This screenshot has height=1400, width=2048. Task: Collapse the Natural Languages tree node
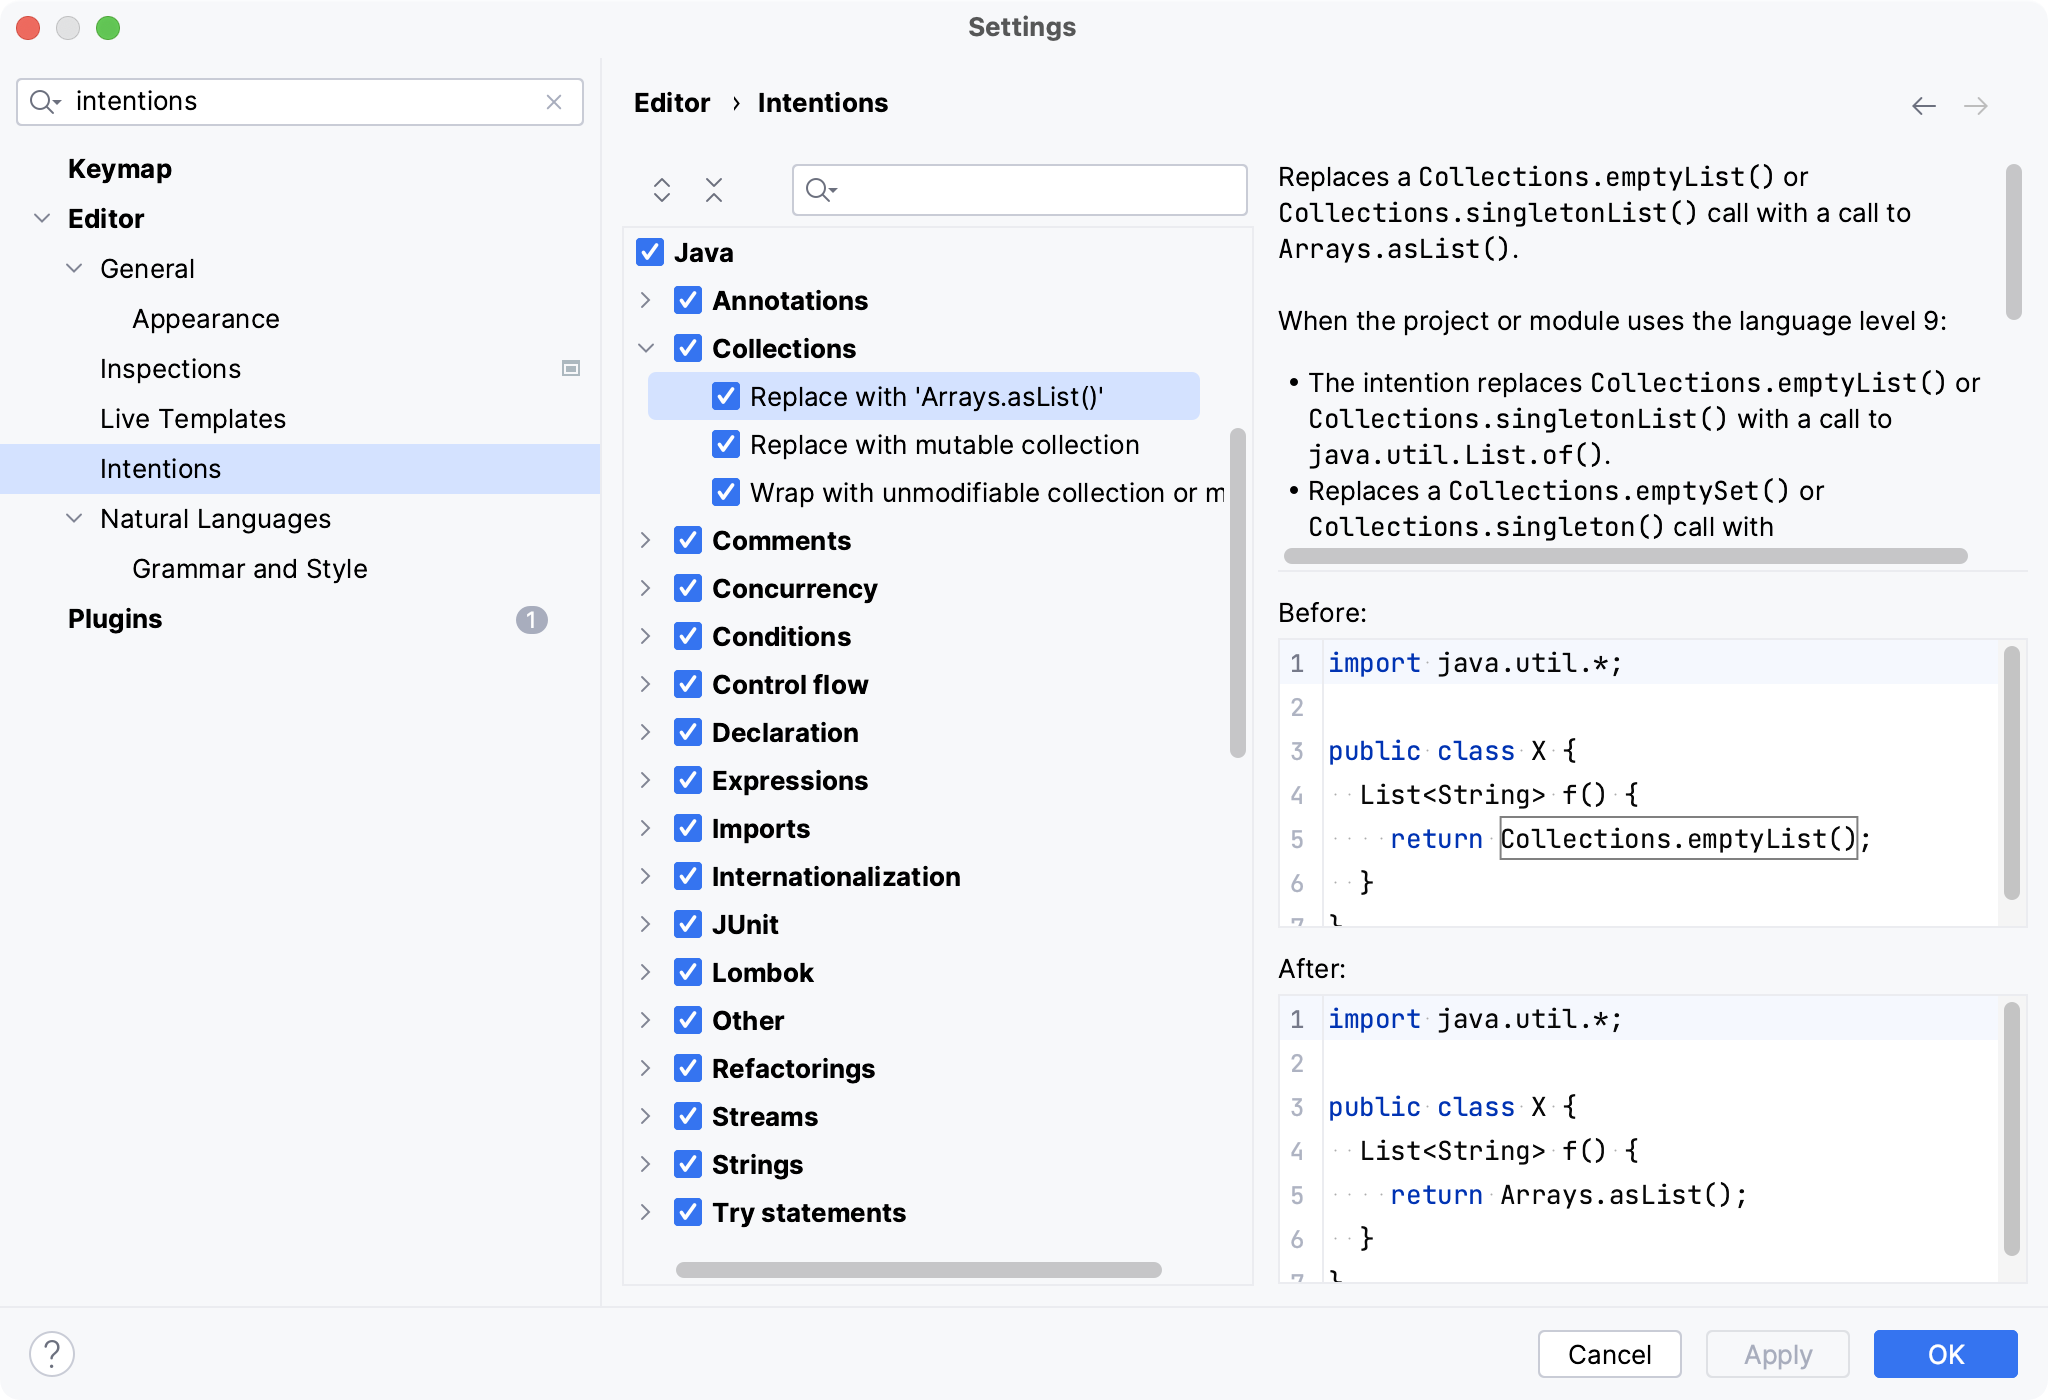click(74, 518)
